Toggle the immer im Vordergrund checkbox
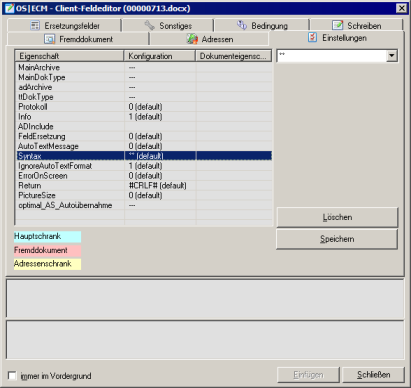The height and width of the screenshot is (388, 411). pyautogui.click(x=12, y=376)
